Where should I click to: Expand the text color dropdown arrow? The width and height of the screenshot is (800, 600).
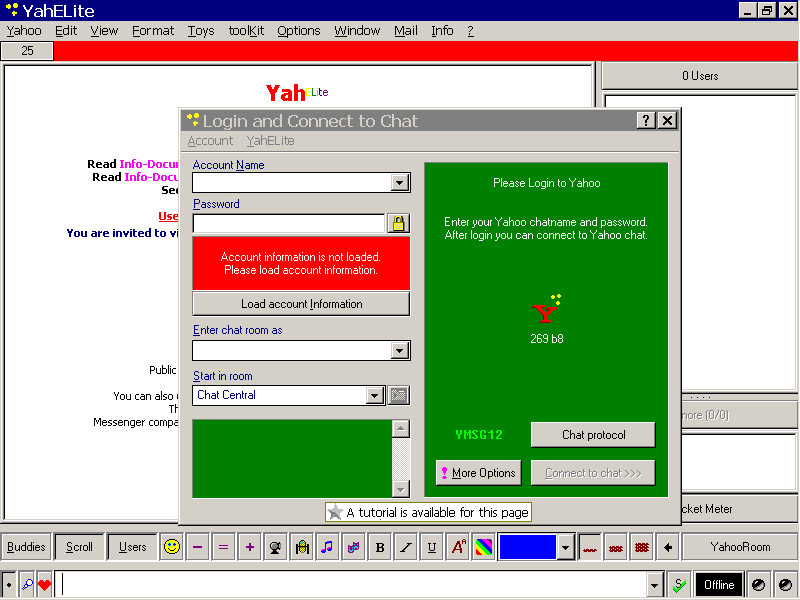point(565,547)
